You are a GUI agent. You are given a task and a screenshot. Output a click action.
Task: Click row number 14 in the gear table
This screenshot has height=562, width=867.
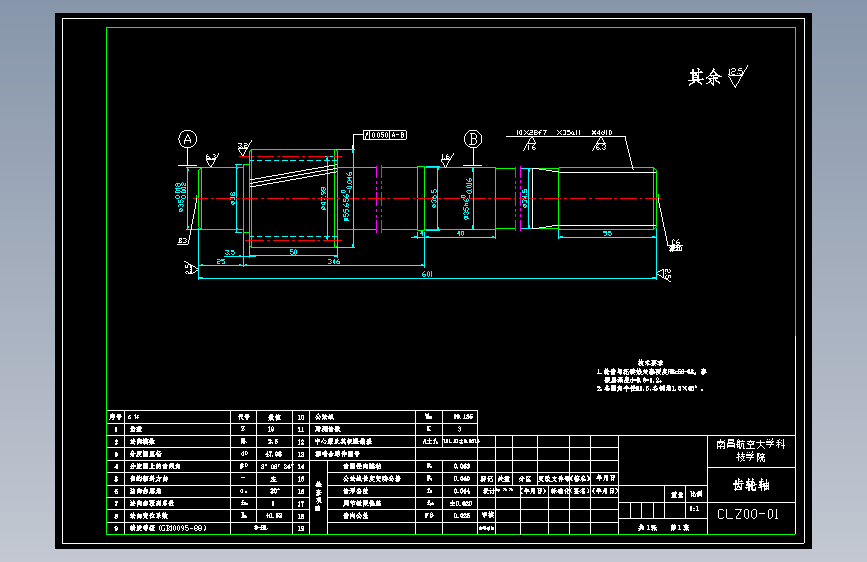(x=301, y=466)
